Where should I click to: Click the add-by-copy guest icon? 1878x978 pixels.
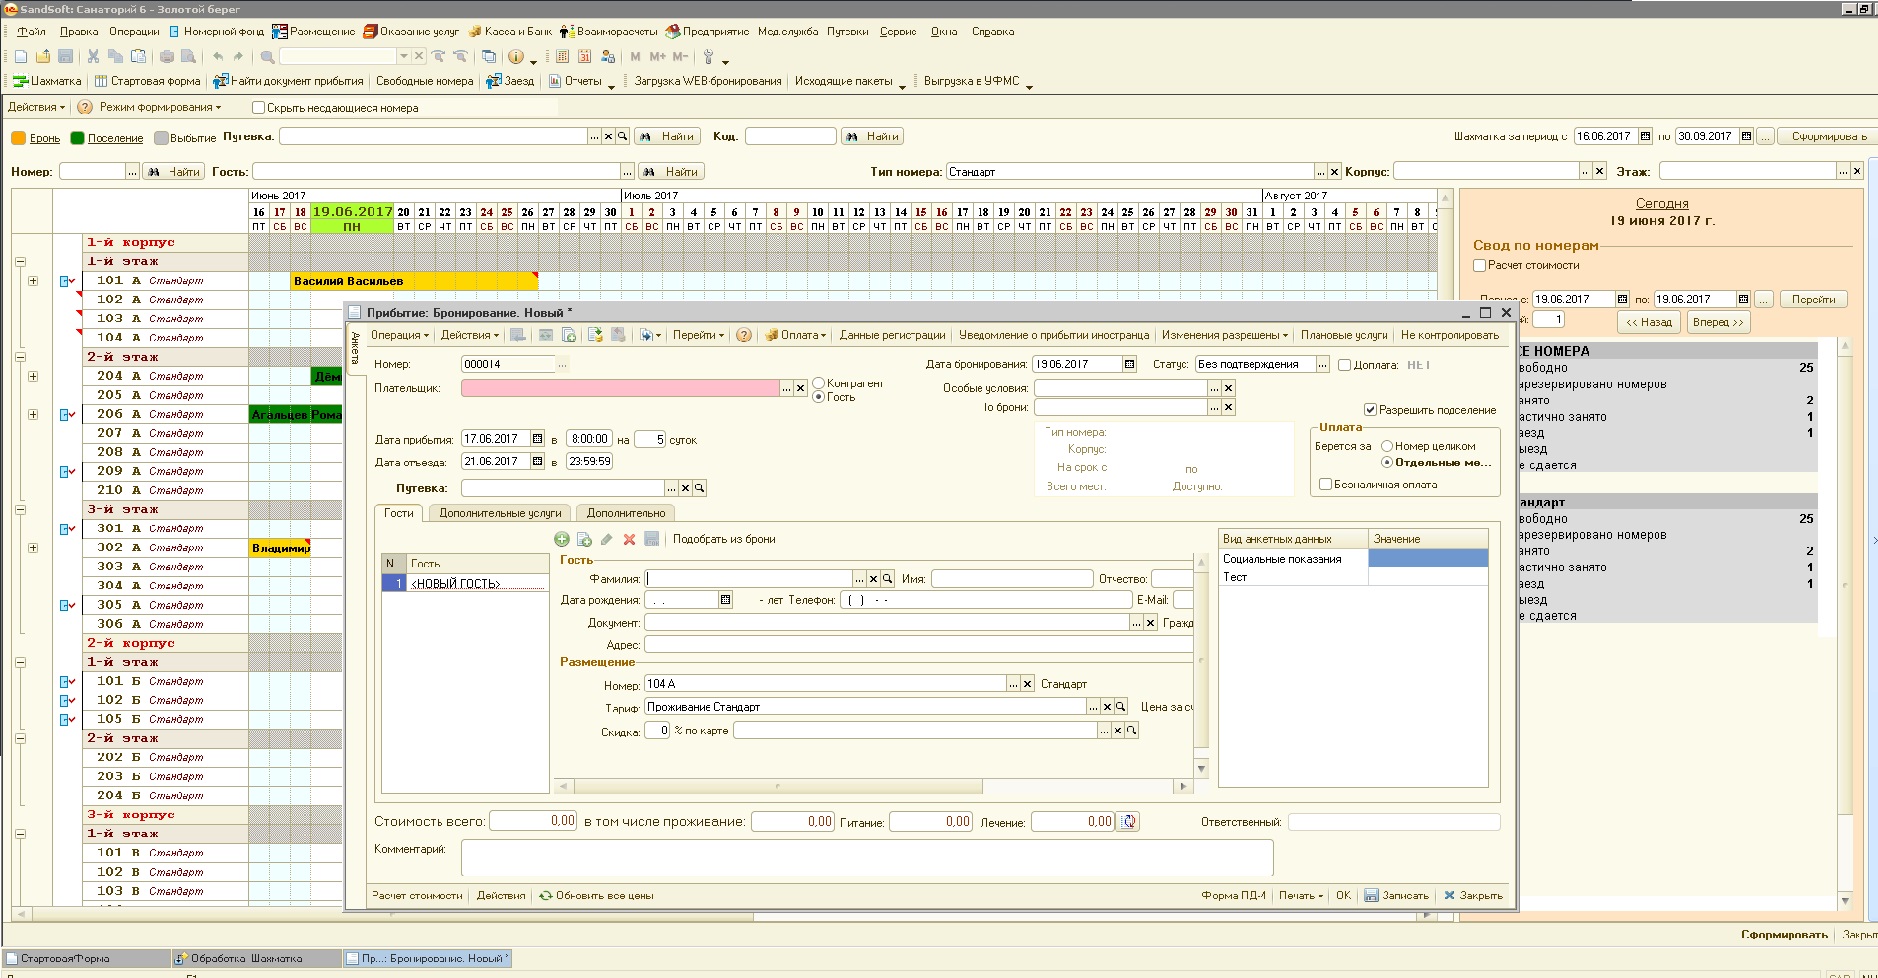point(584,540)
